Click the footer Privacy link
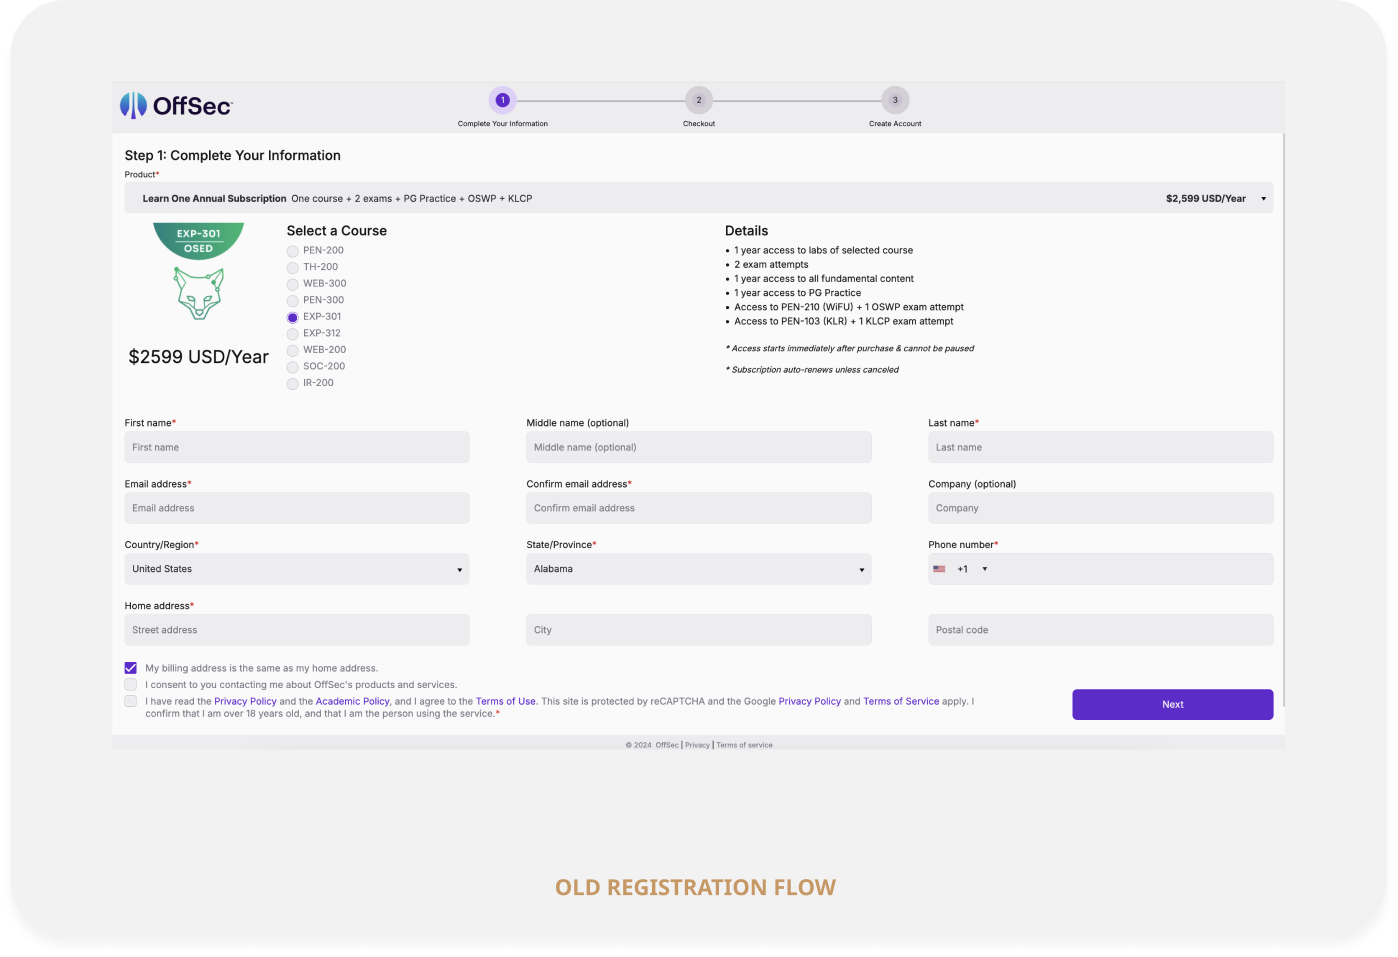This screenshot has width=1398, height=957. (697, 745)
